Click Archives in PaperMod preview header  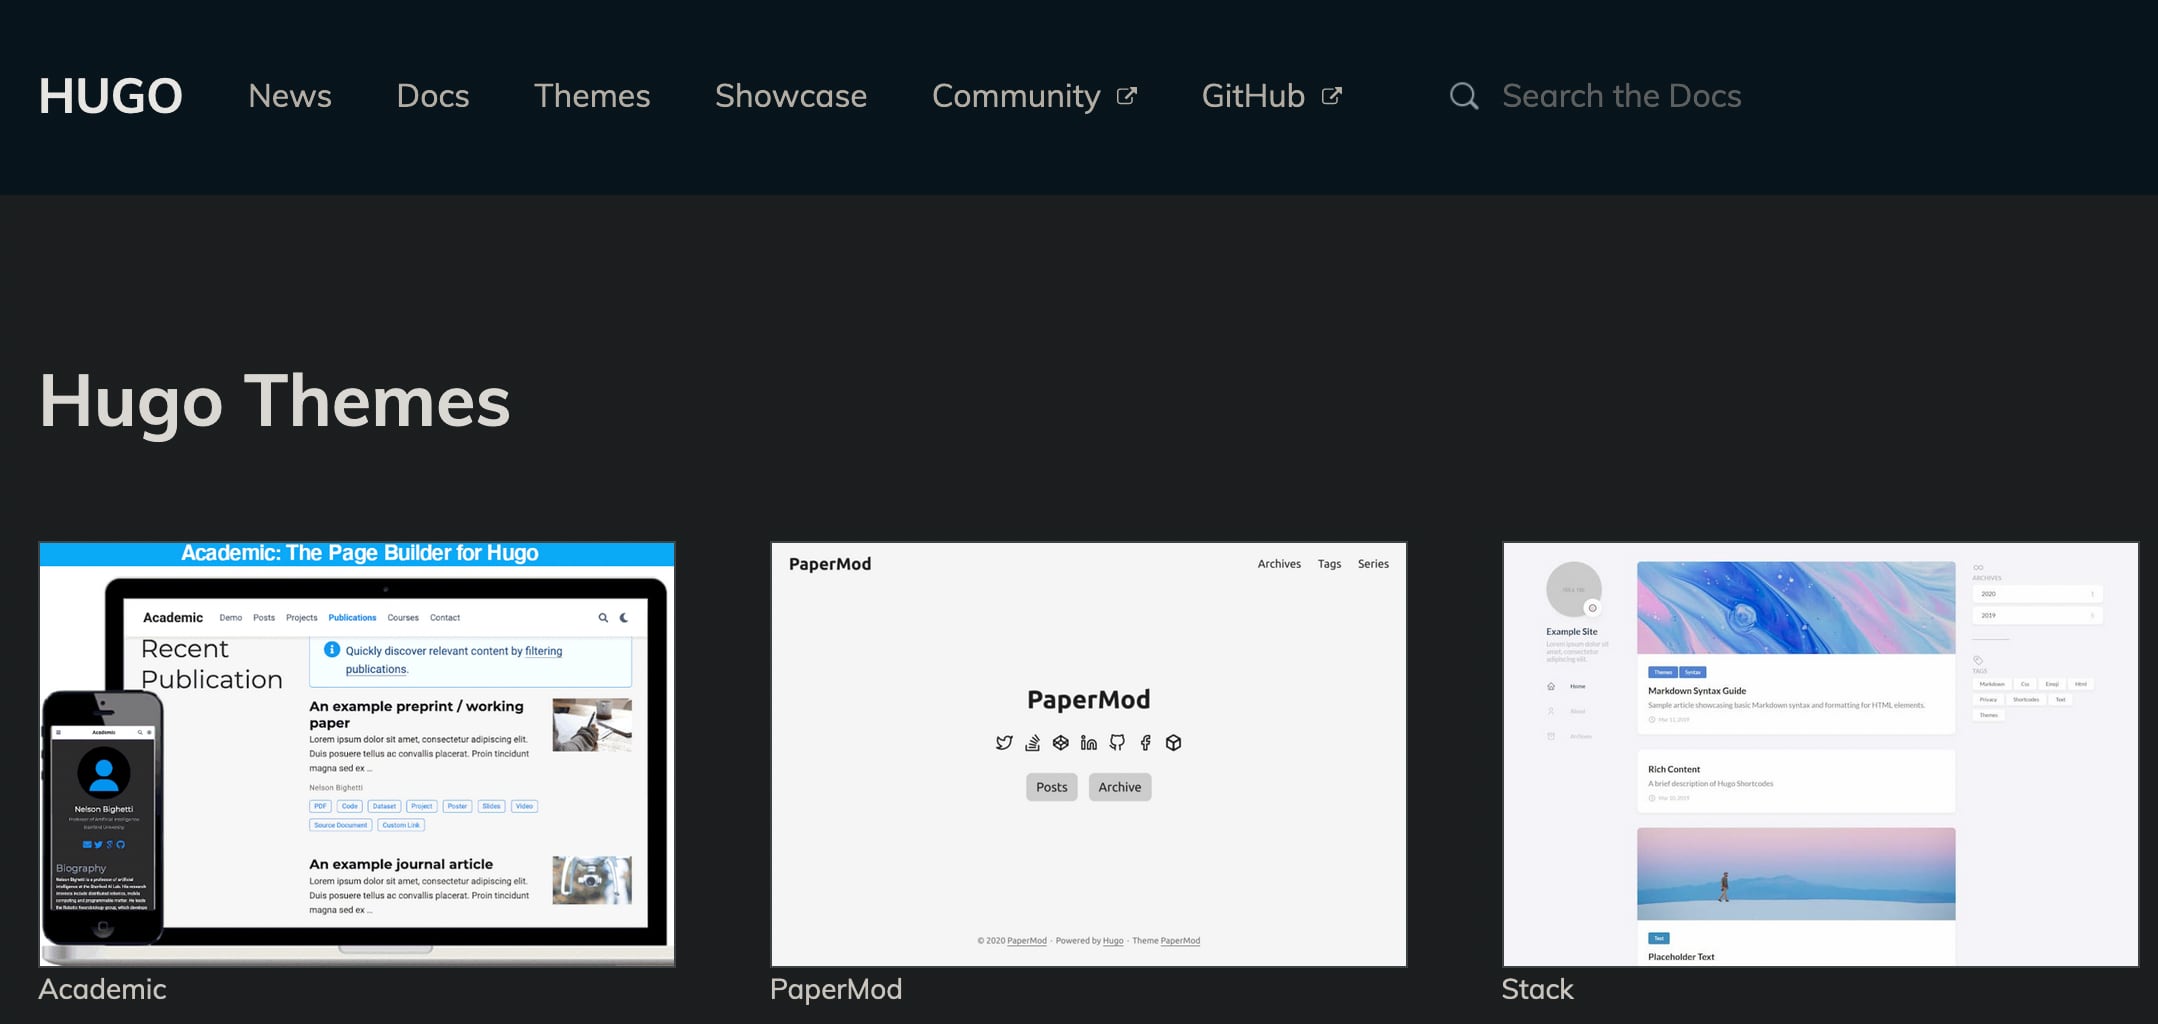tap(1279, 564)
